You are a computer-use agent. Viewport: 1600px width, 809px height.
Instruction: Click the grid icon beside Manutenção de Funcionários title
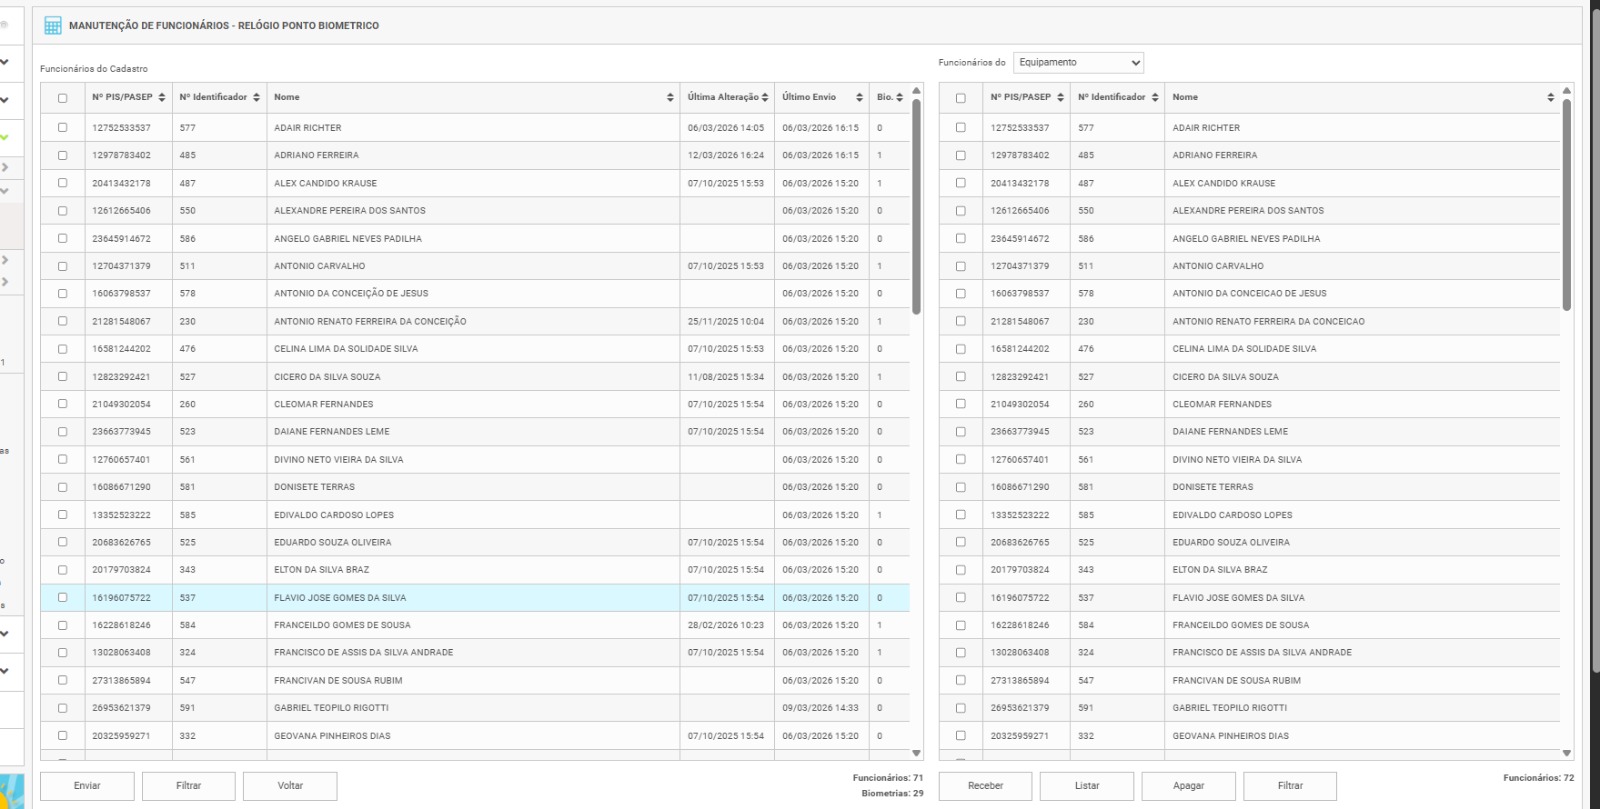[x=53, y=26]
